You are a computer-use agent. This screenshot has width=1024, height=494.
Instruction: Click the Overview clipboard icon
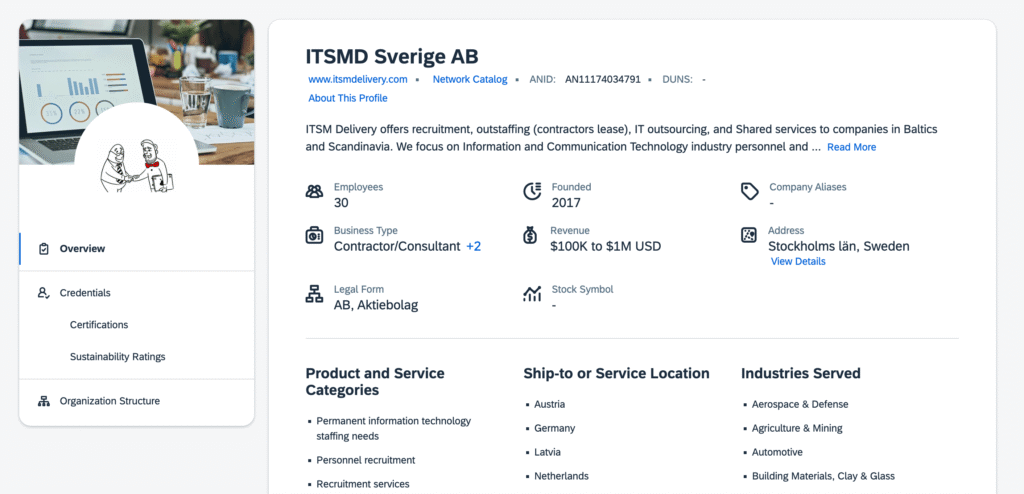coord(44,249)
